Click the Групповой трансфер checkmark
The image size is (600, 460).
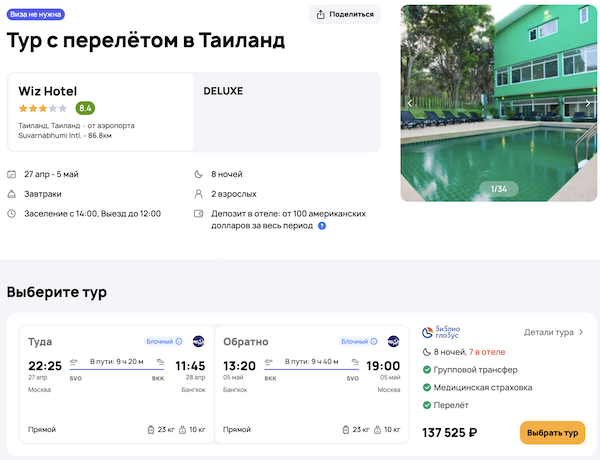427,370
